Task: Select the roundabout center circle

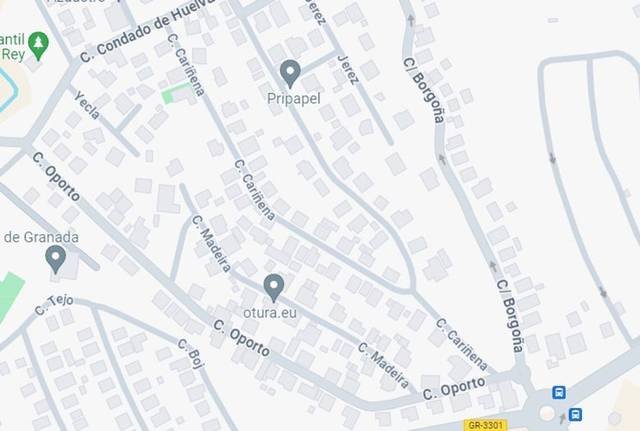Action: coord(547,413)
